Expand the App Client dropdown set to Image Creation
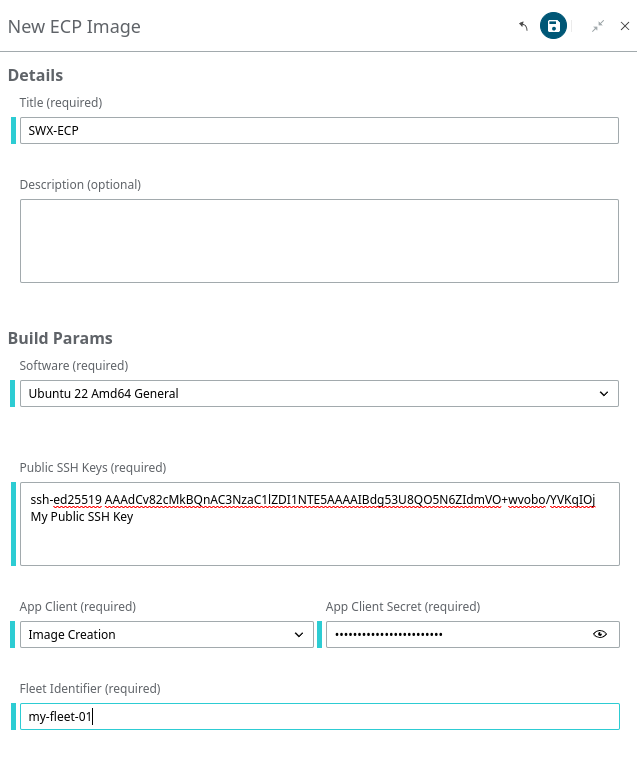 (167, 634)
